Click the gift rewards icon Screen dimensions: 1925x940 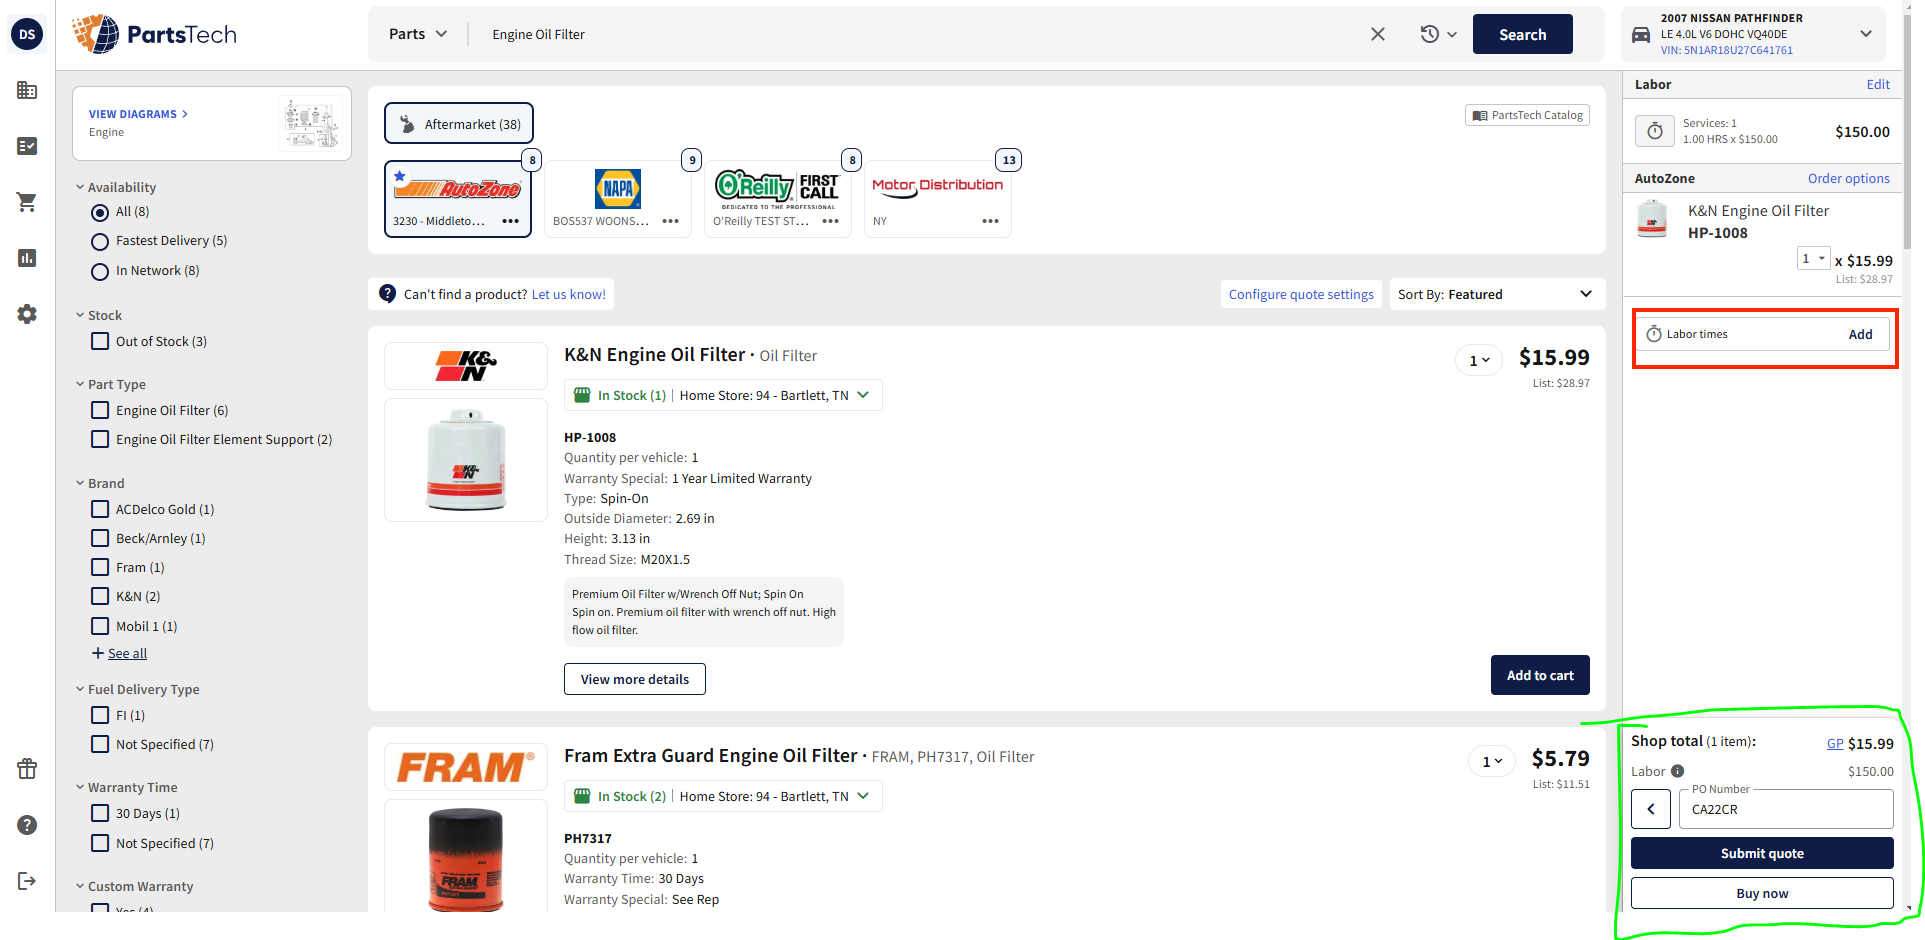[27, 769]
